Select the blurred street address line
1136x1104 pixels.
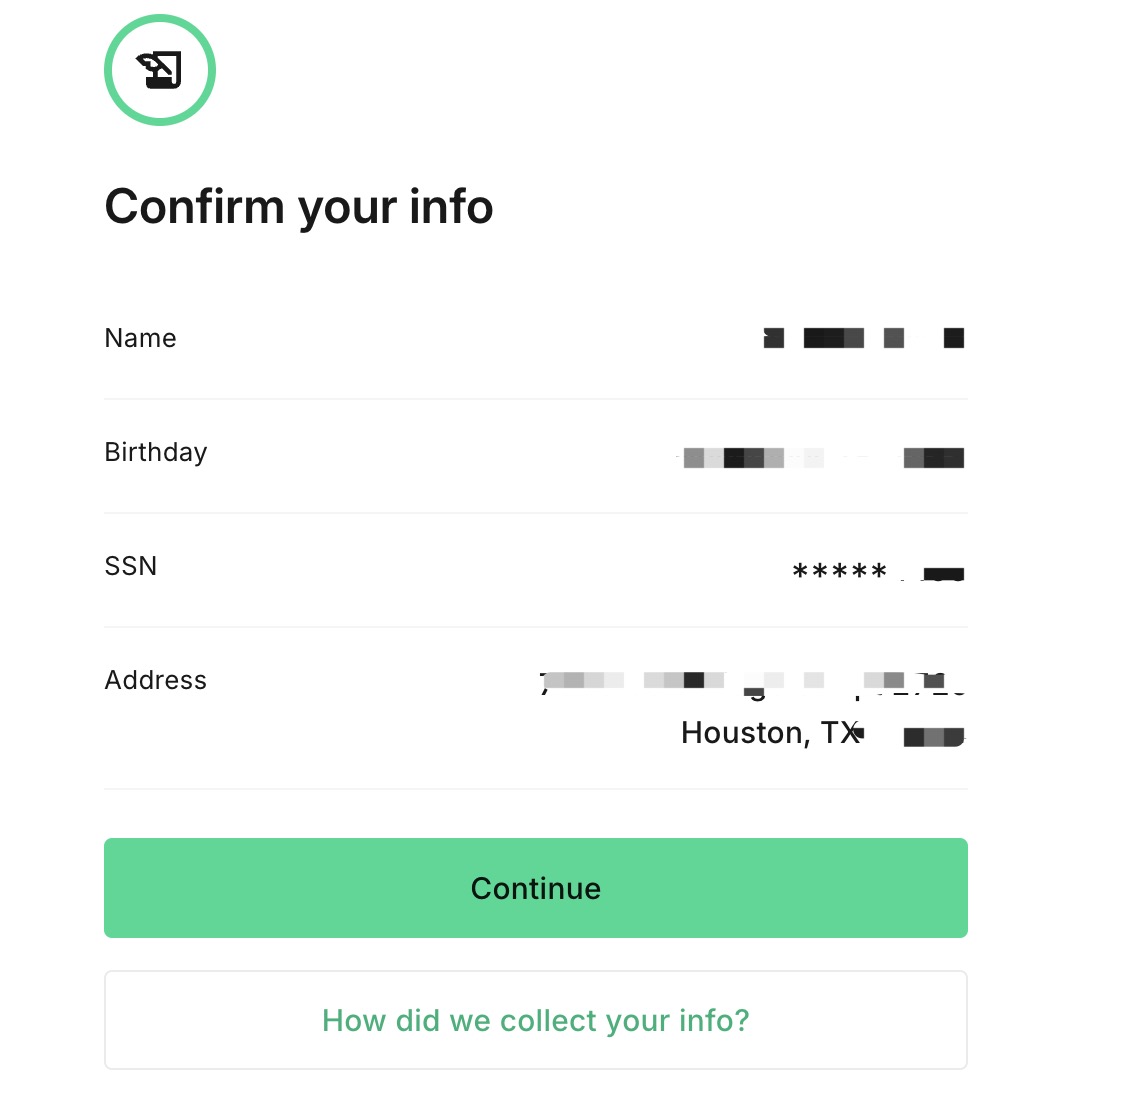752,681
